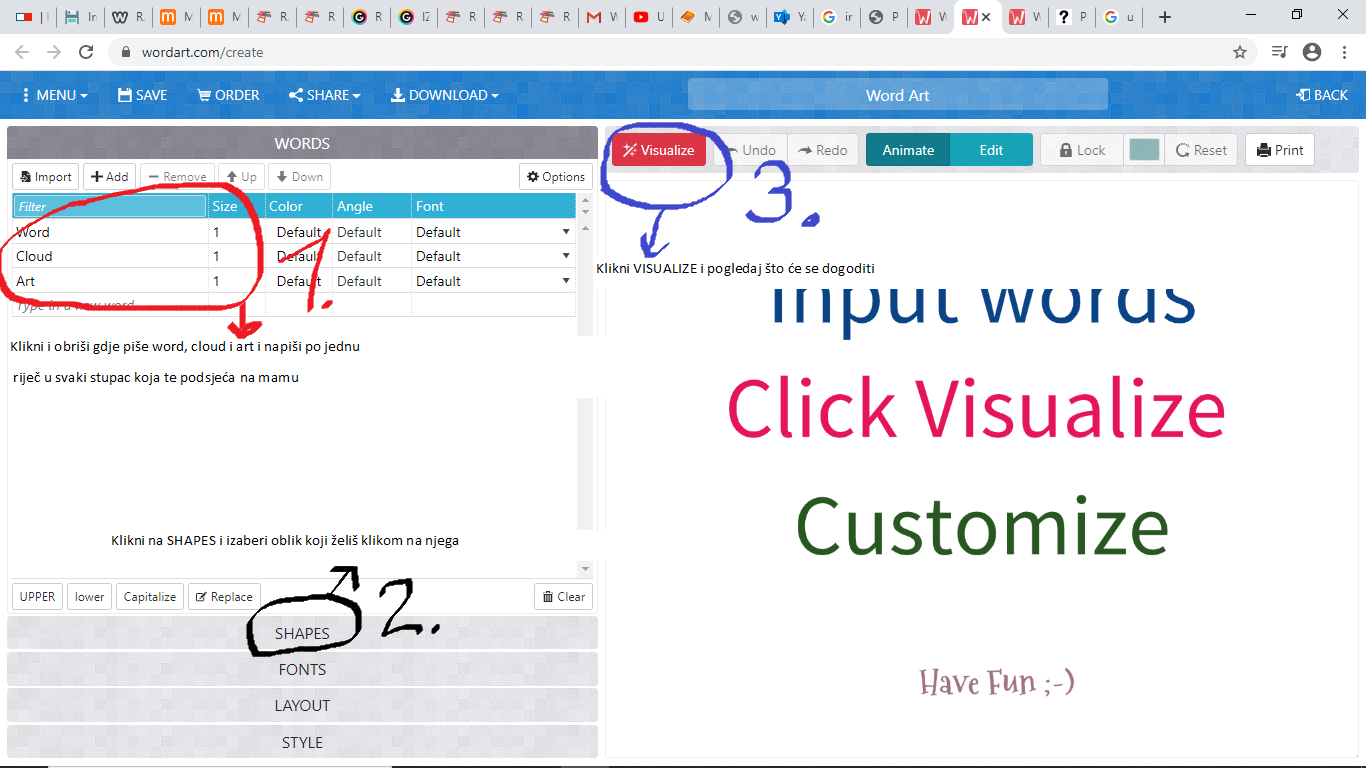Click ORDER in the top bar

pyautogui.click(x=228, y=95)
